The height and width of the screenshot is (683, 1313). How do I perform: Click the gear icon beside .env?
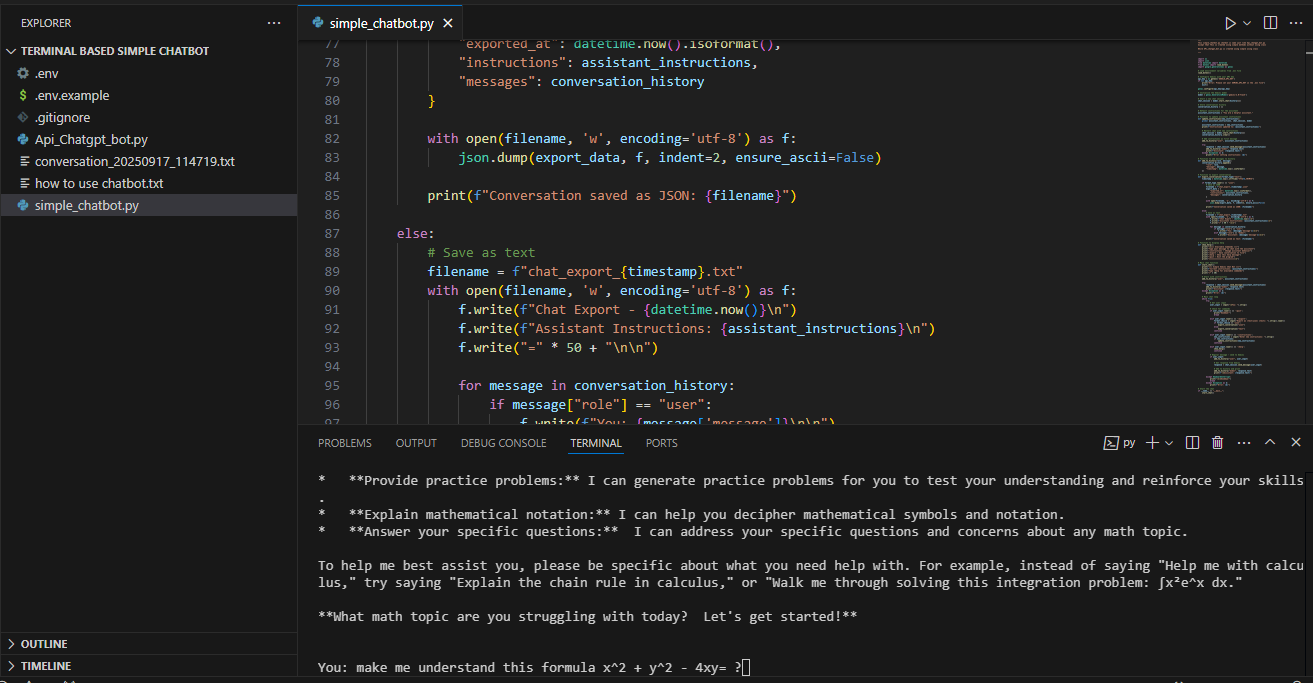coord(24,74)
